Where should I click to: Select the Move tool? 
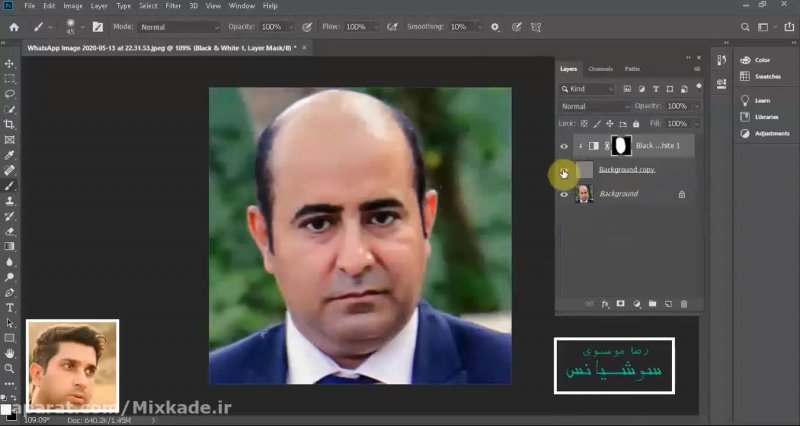coord(10,63)
